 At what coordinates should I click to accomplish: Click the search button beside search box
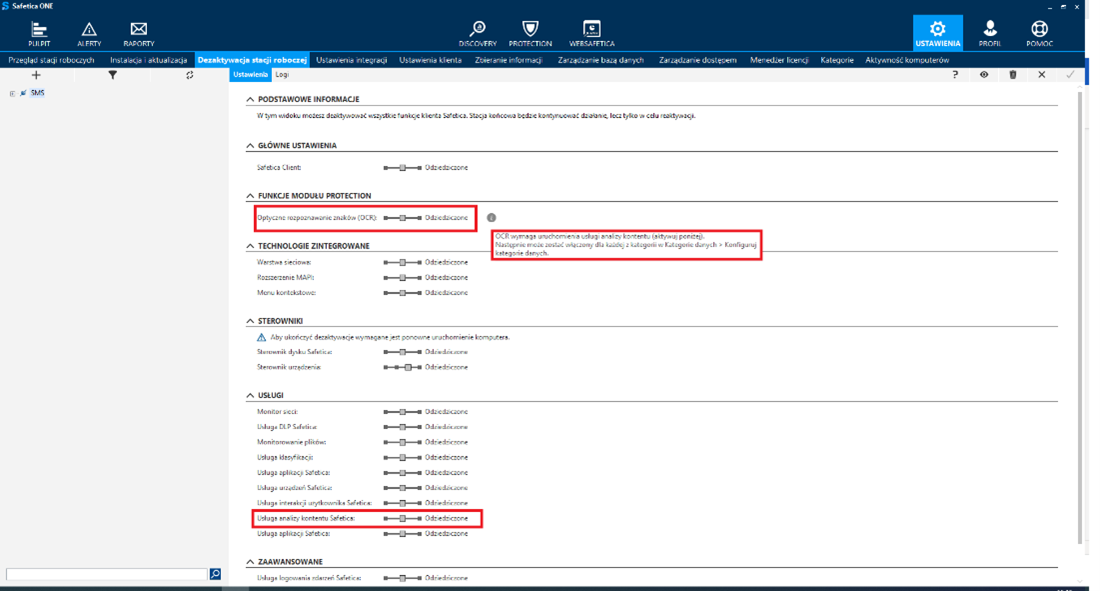[x=215, y=574]
